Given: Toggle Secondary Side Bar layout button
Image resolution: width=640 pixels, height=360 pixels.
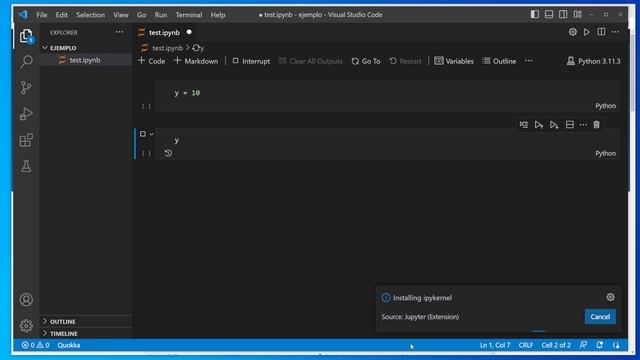Looking at the screenshot, I should pyautogui.click(x=563, y=14).
